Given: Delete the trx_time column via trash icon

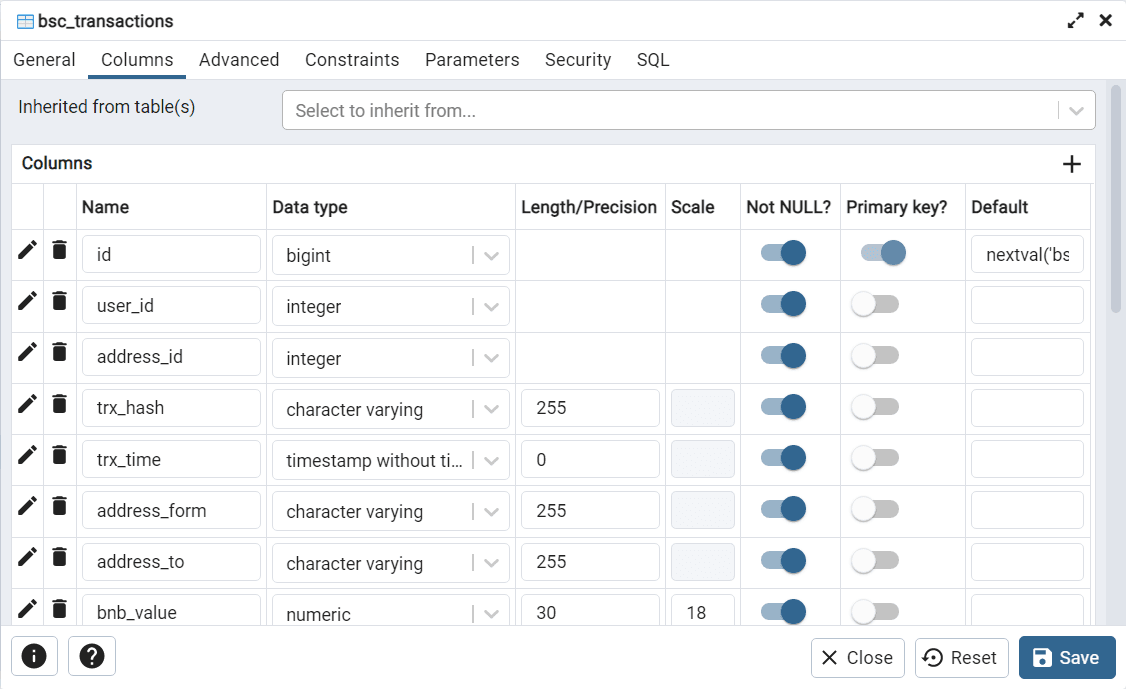Looking at the screenshot, I should point(60,455).
